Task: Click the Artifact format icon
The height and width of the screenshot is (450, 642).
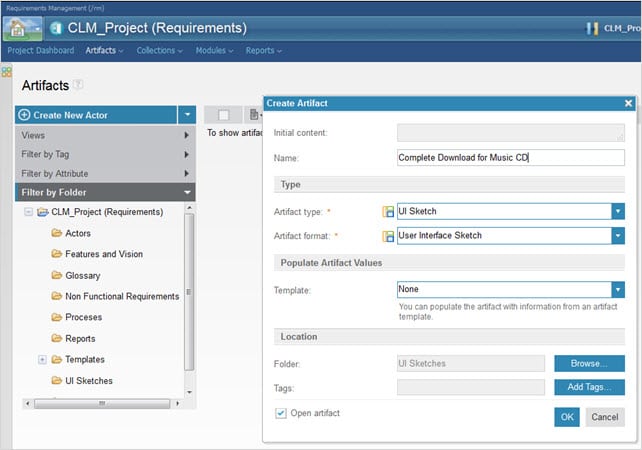Action: point(388,235)
